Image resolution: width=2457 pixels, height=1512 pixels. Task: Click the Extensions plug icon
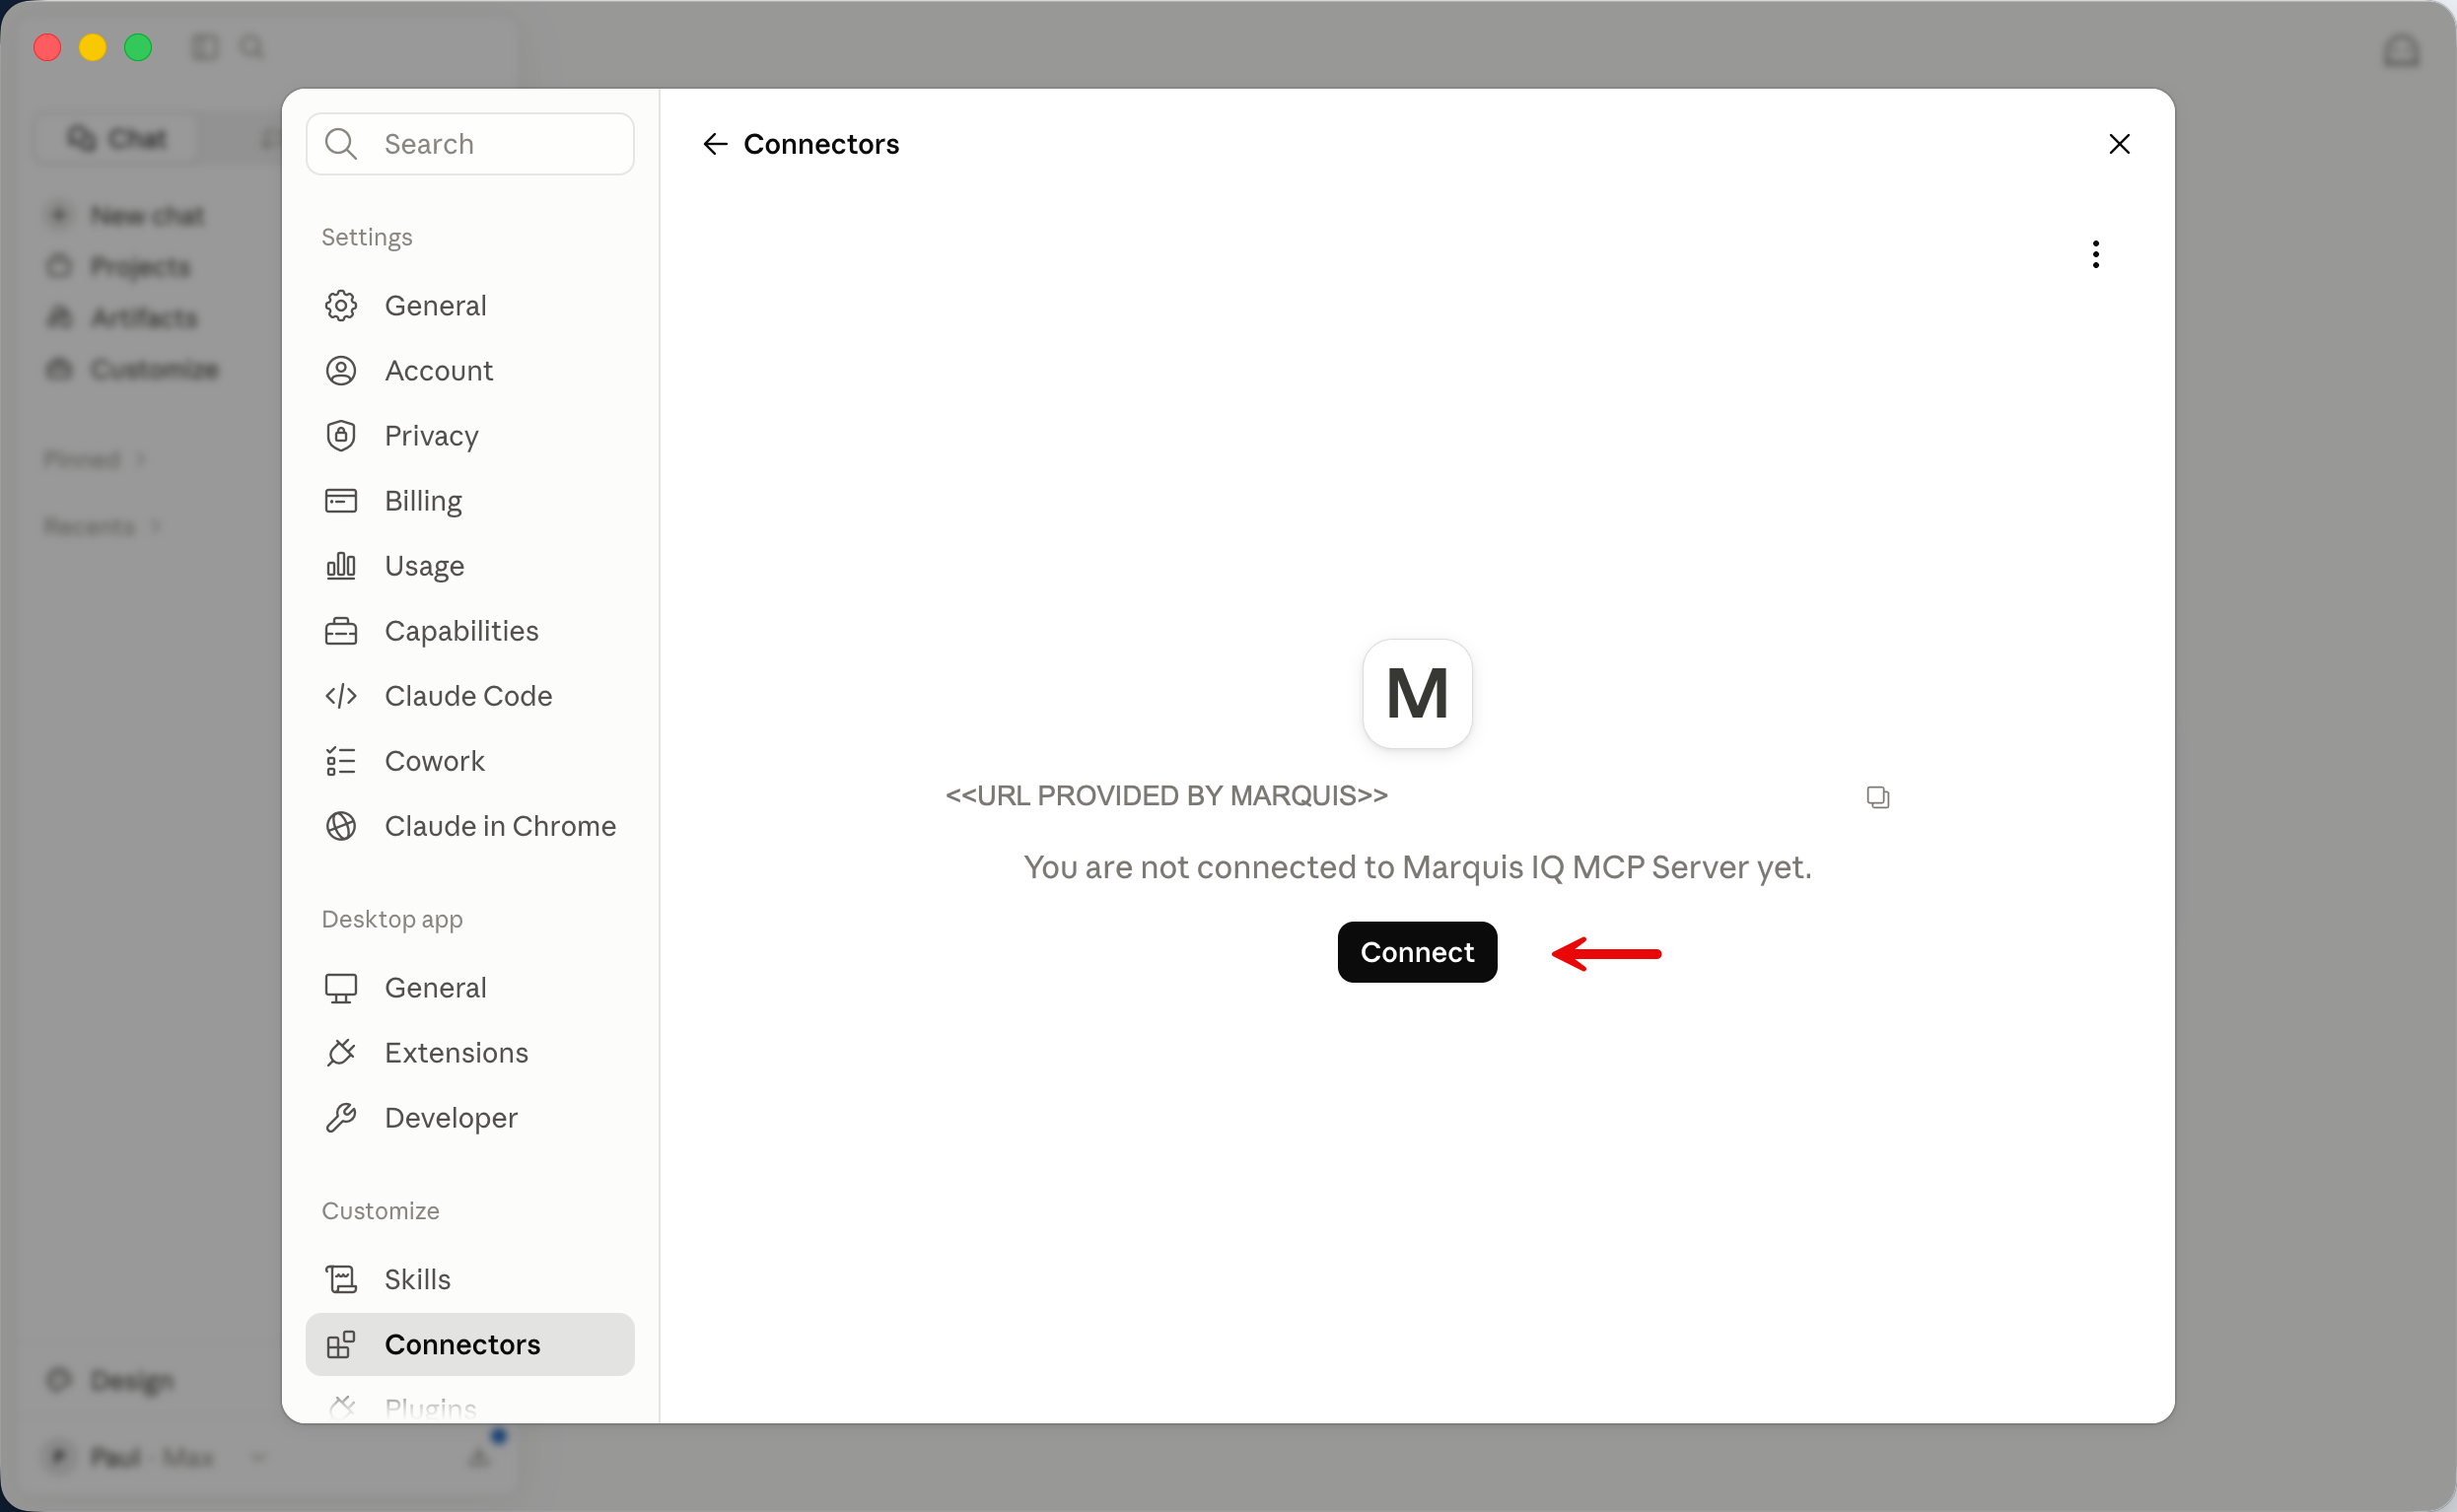[341, 1053]
